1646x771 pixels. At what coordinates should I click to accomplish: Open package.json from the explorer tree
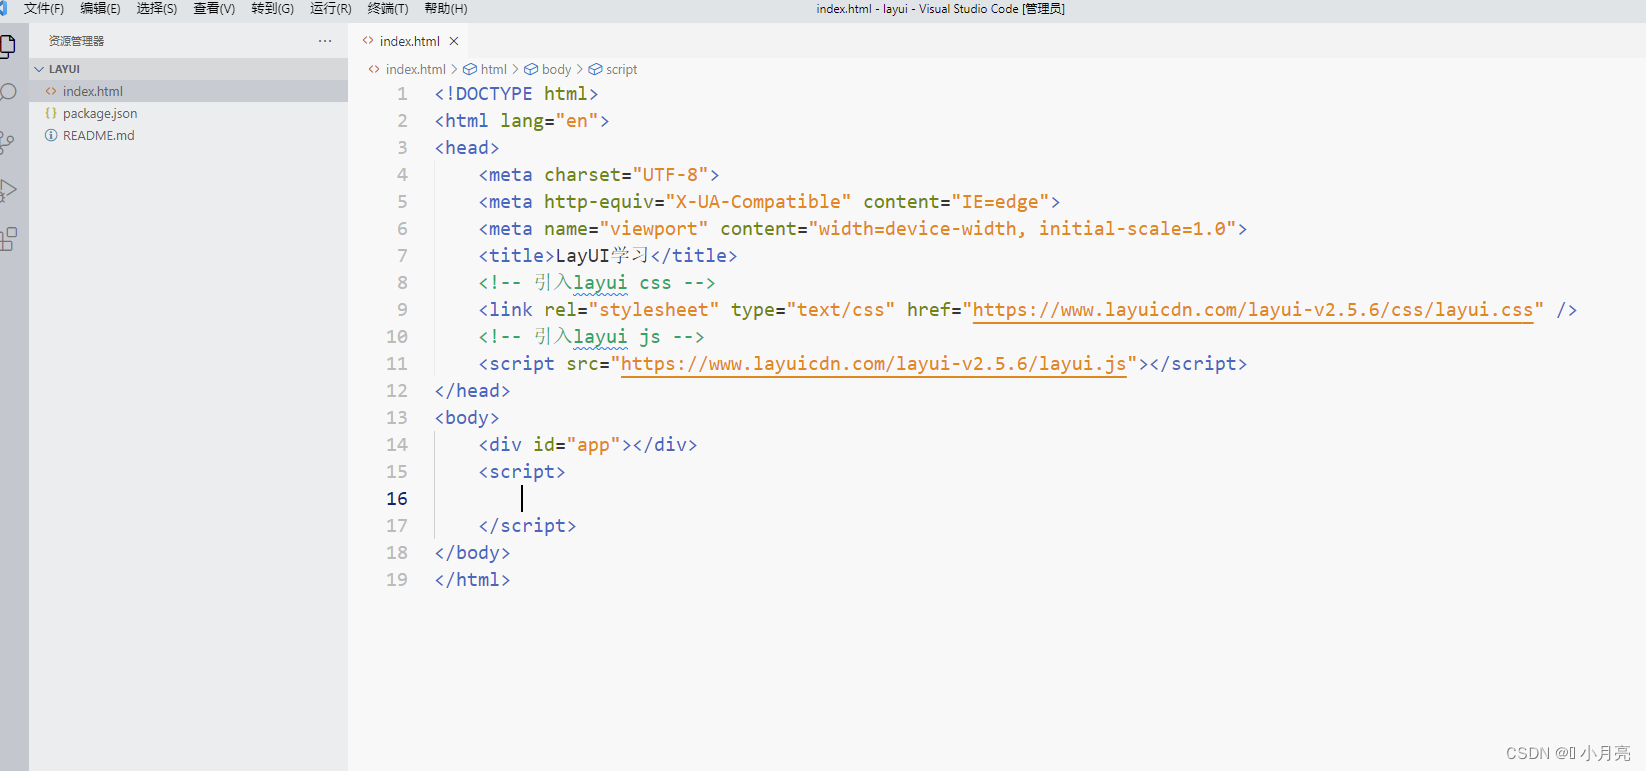tap(188, 113)
